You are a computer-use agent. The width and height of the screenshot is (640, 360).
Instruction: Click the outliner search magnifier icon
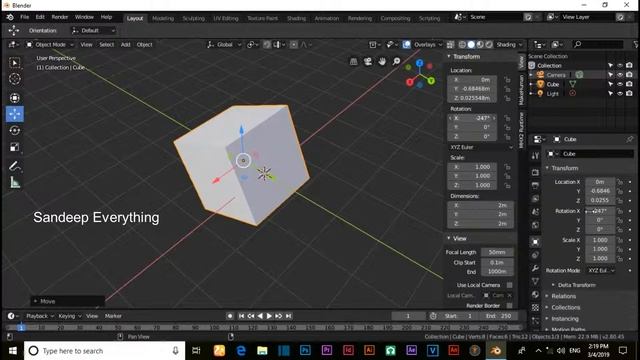(577, 44)
